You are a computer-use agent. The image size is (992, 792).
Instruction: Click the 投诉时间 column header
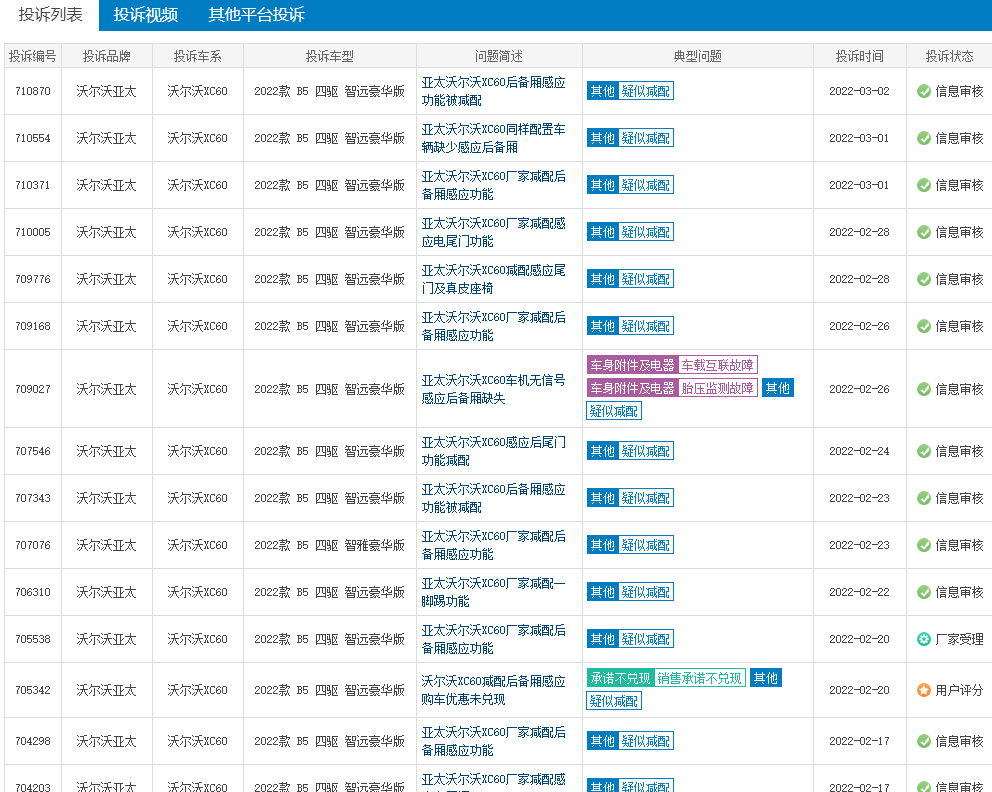859,56
